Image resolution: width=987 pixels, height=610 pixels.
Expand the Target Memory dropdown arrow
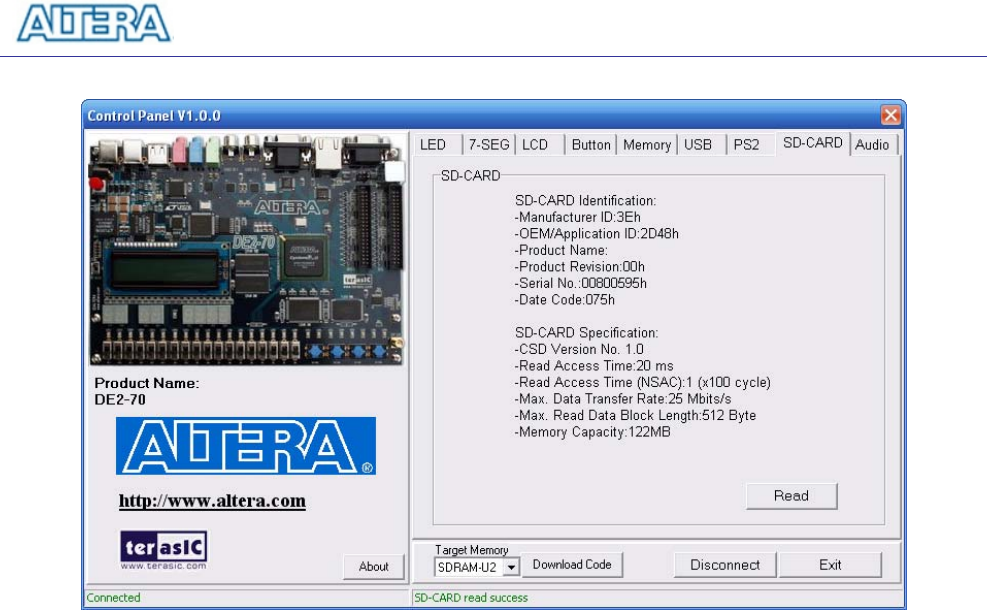(x=512, y=567)
